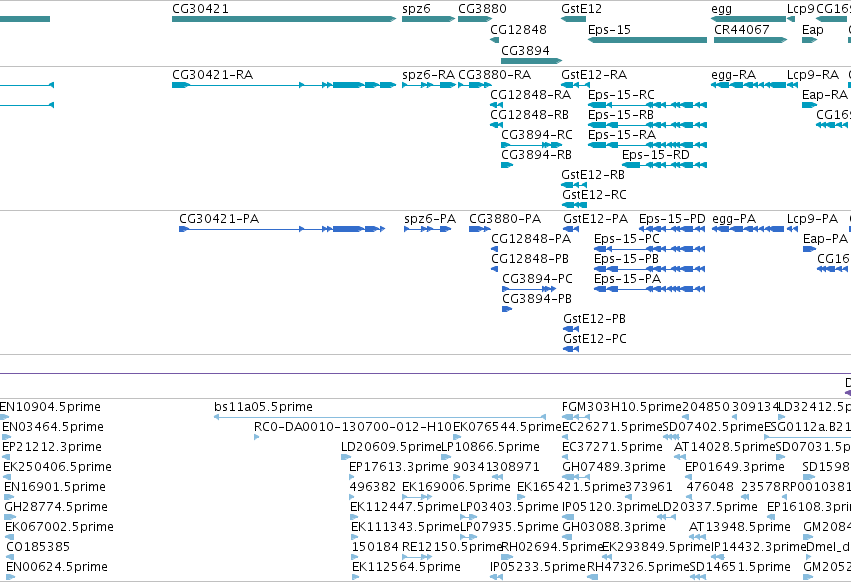Click the EN10904.5prime EST label

pos(50,407)
